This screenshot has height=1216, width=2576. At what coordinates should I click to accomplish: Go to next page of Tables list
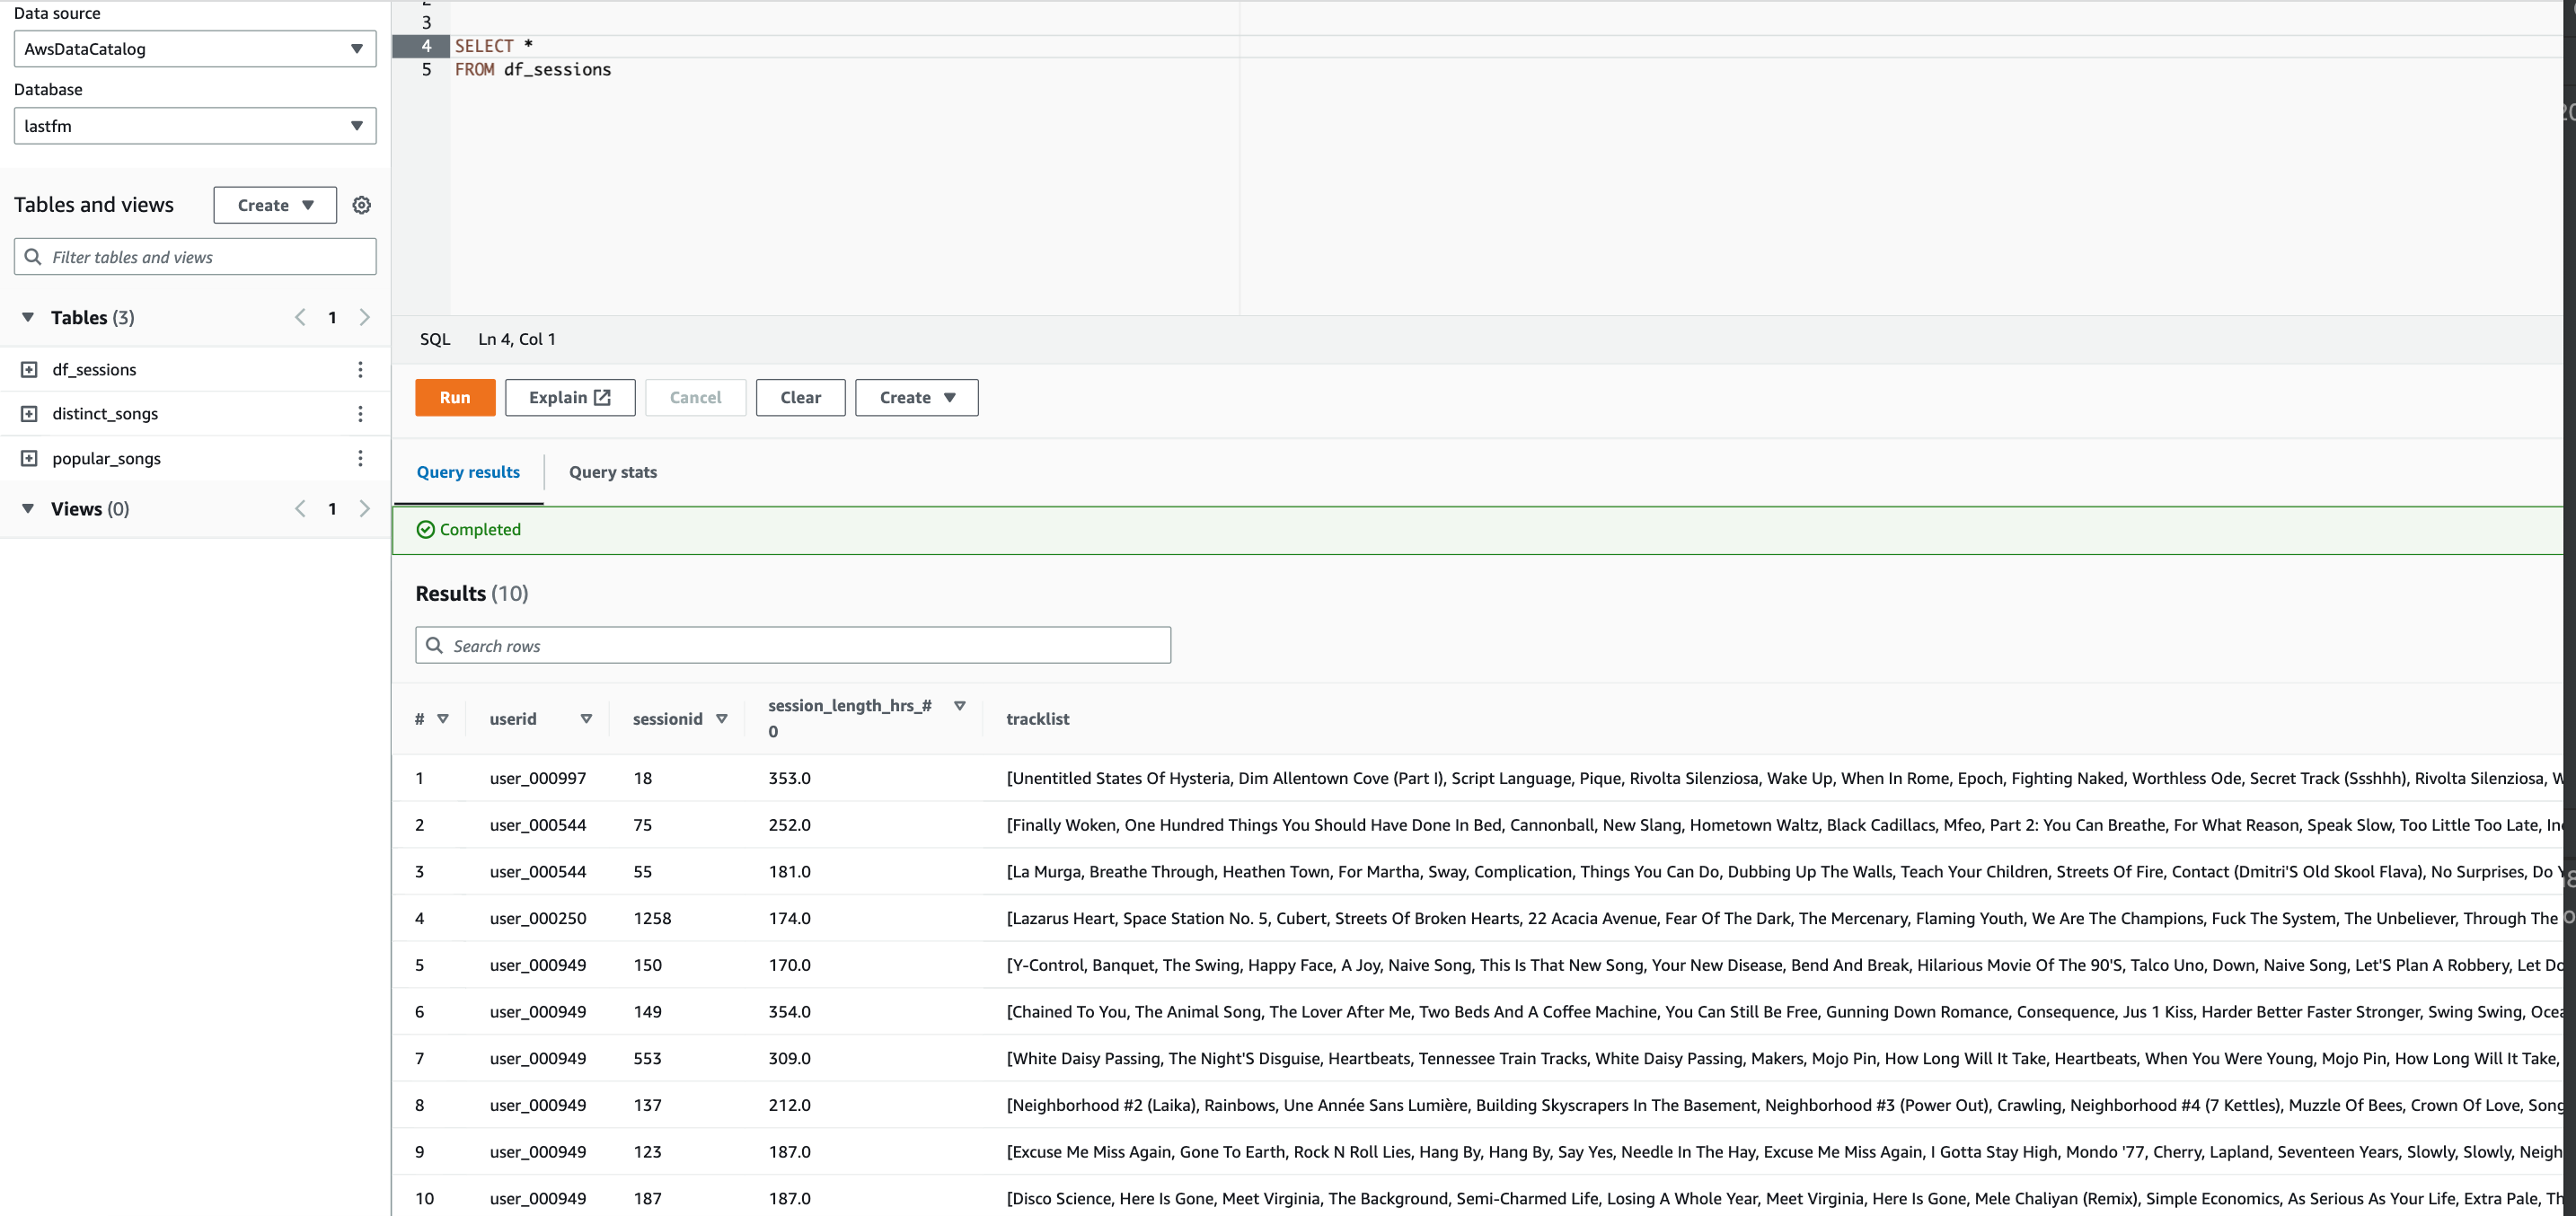(365, 317)
